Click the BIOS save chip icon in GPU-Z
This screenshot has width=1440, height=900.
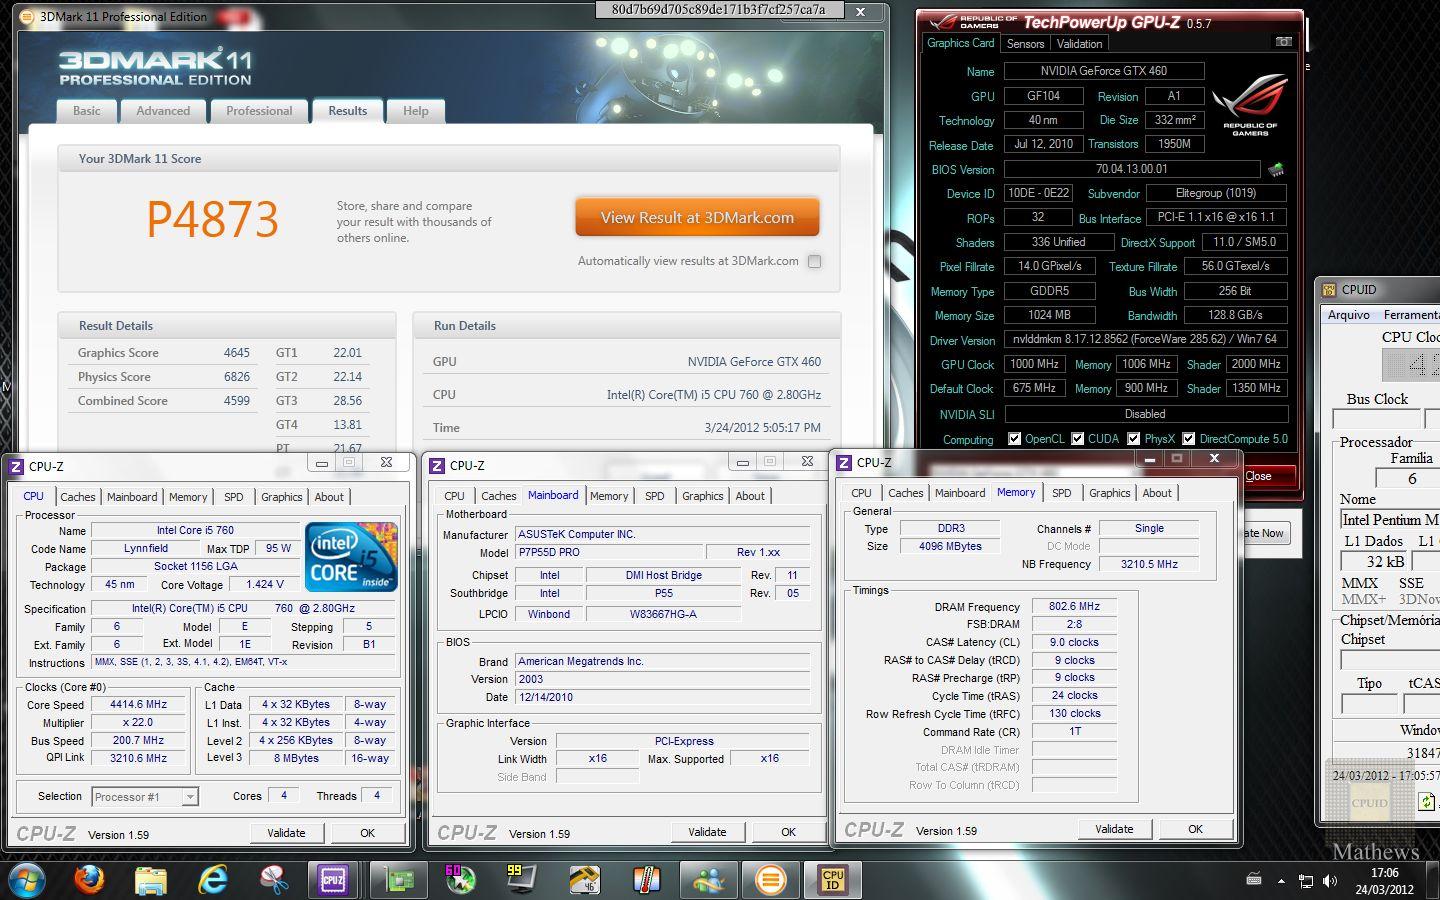click(x=1276, y=170)
